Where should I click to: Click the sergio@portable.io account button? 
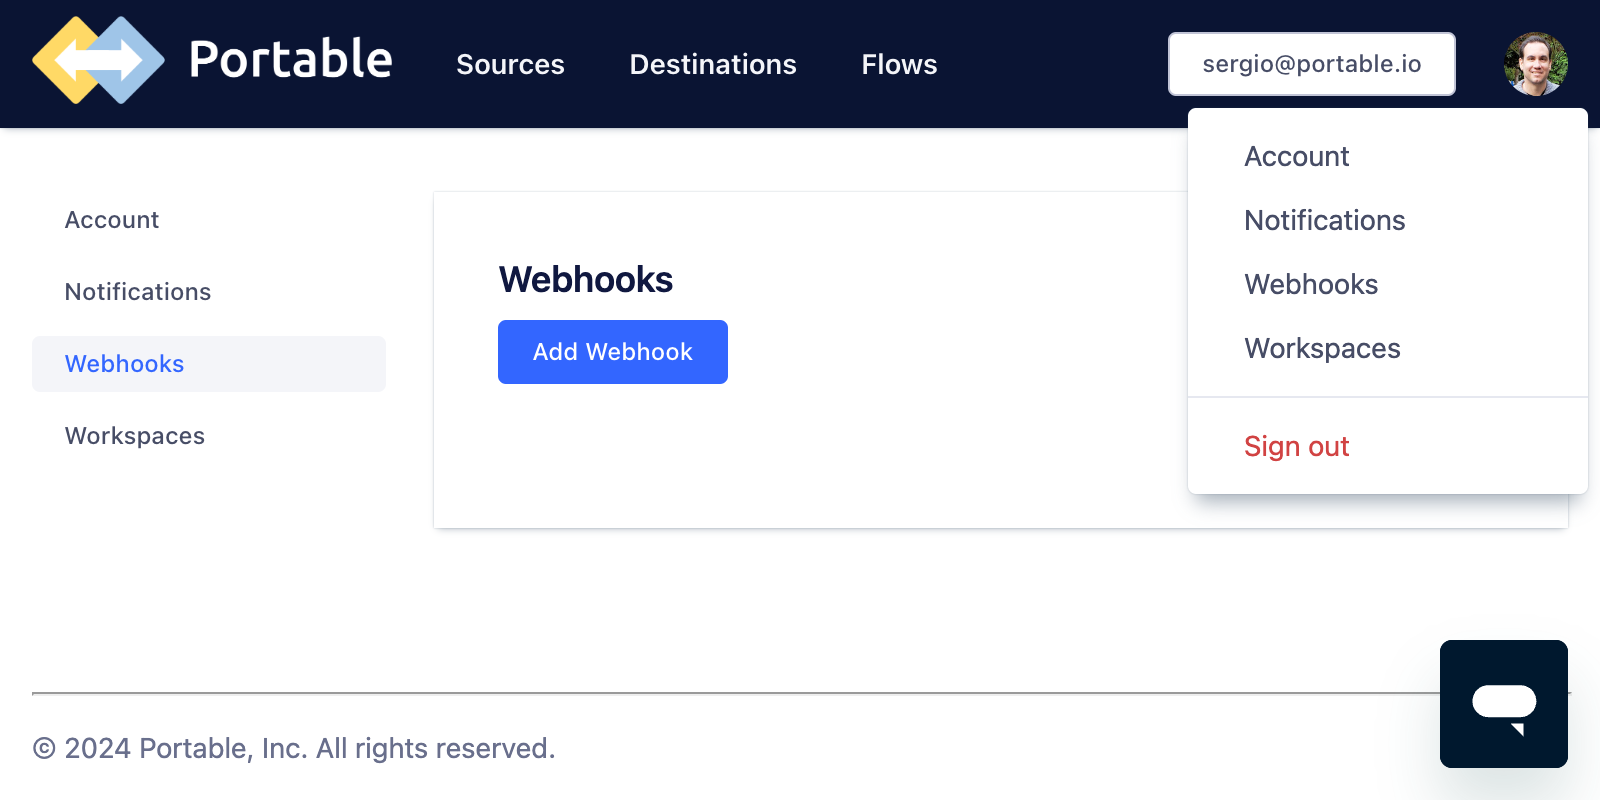coord(1311,64)
